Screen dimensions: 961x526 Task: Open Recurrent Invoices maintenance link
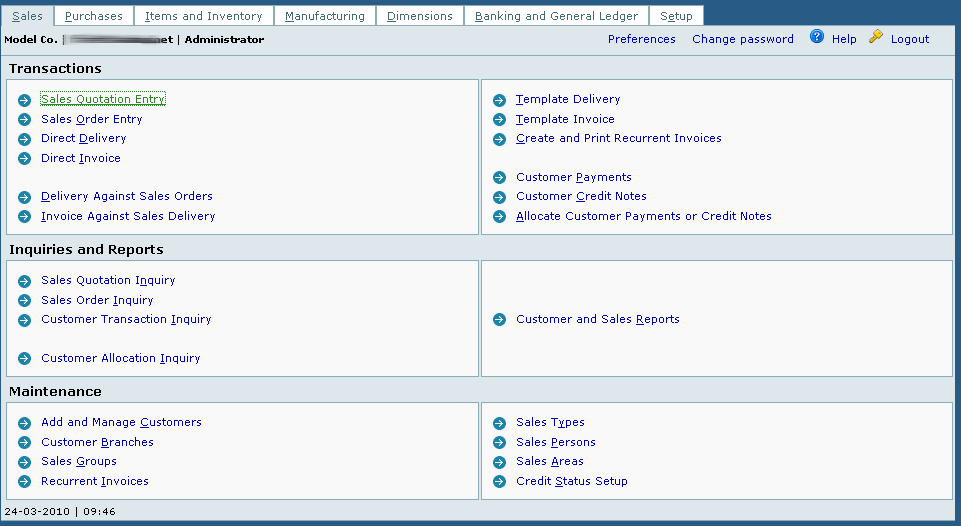[95, 481]
